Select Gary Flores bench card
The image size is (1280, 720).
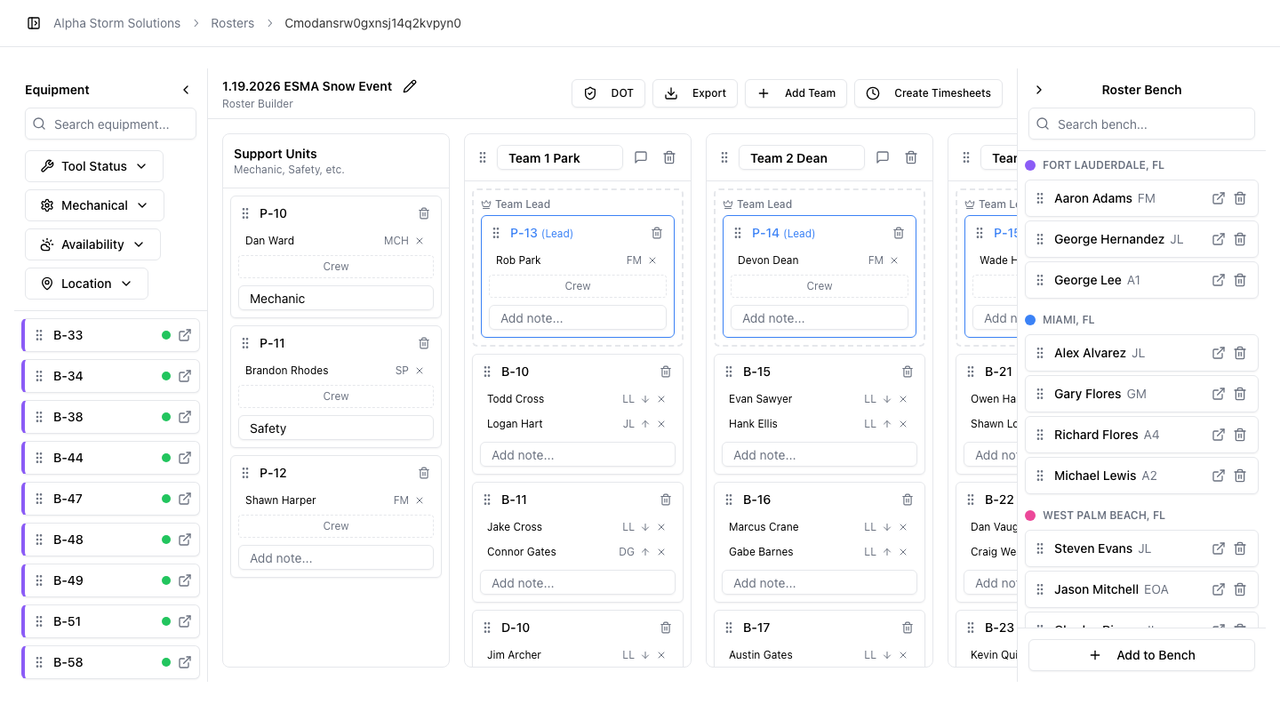[1141, 394]
